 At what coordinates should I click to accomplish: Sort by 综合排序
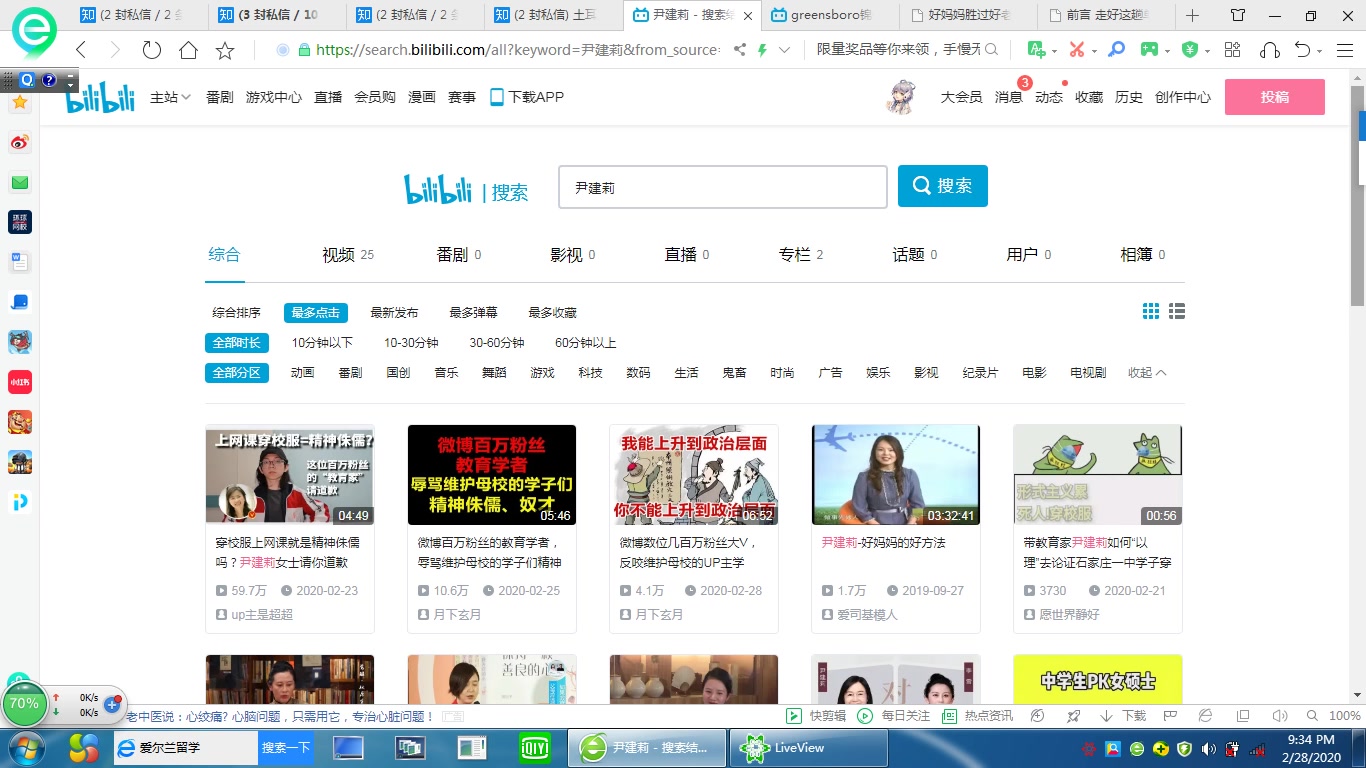pyautogui.click(x=236, y=313)
